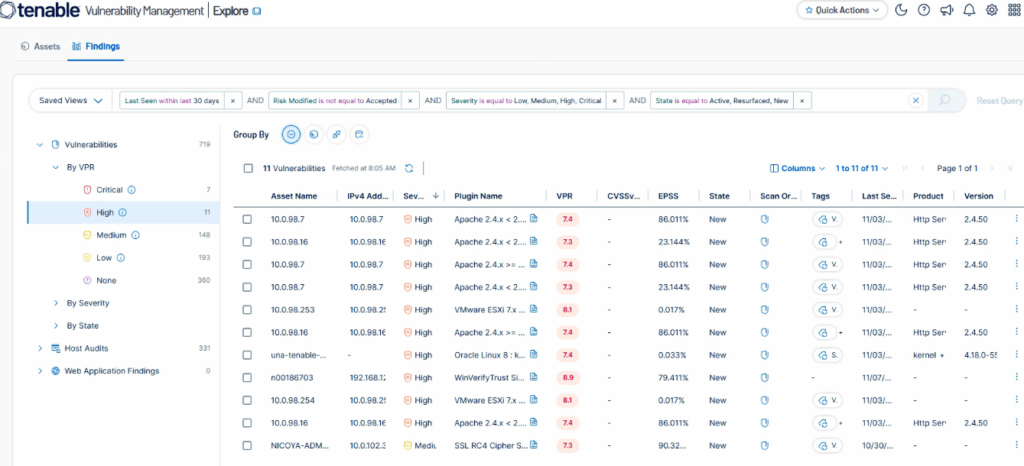Open the apps grid launcher icon
Image resolution: width=1024 pixels, height=466 pixels.
tap(1013, 10)
